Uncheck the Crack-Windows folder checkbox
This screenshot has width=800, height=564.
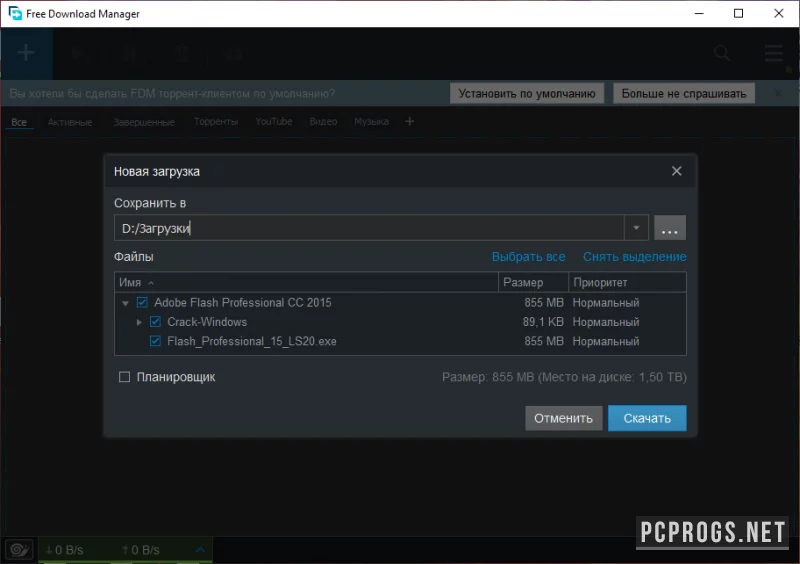coord(156,322)
